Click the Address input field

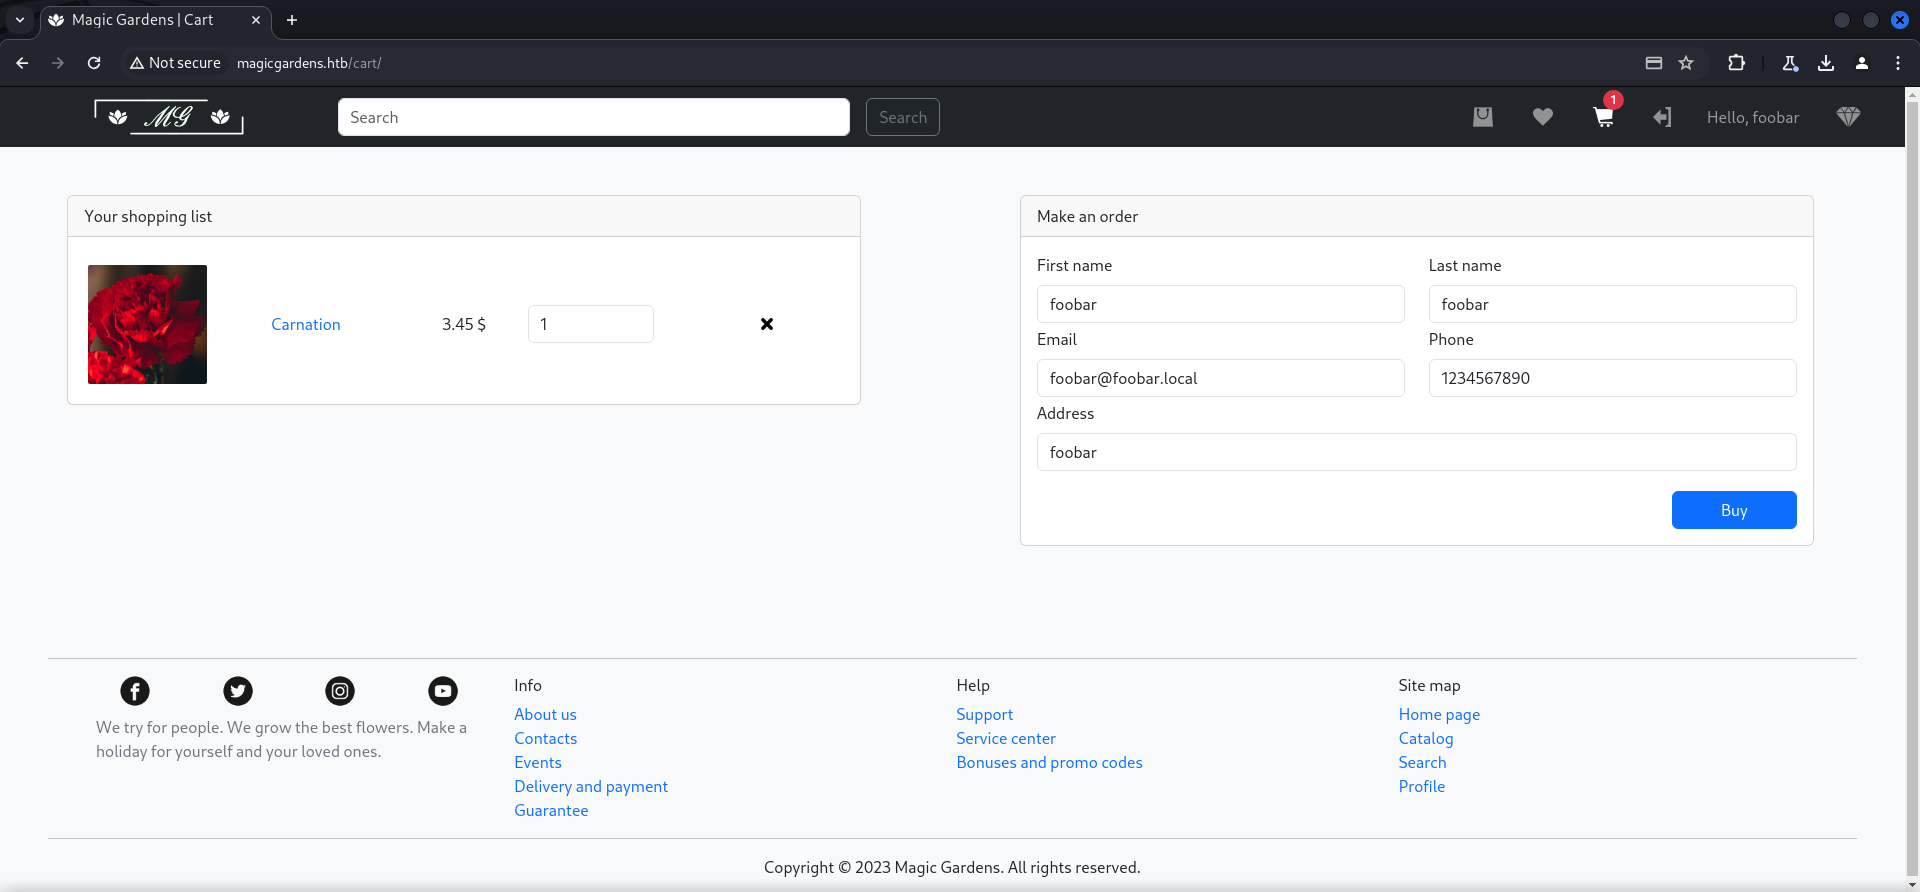1416,452
